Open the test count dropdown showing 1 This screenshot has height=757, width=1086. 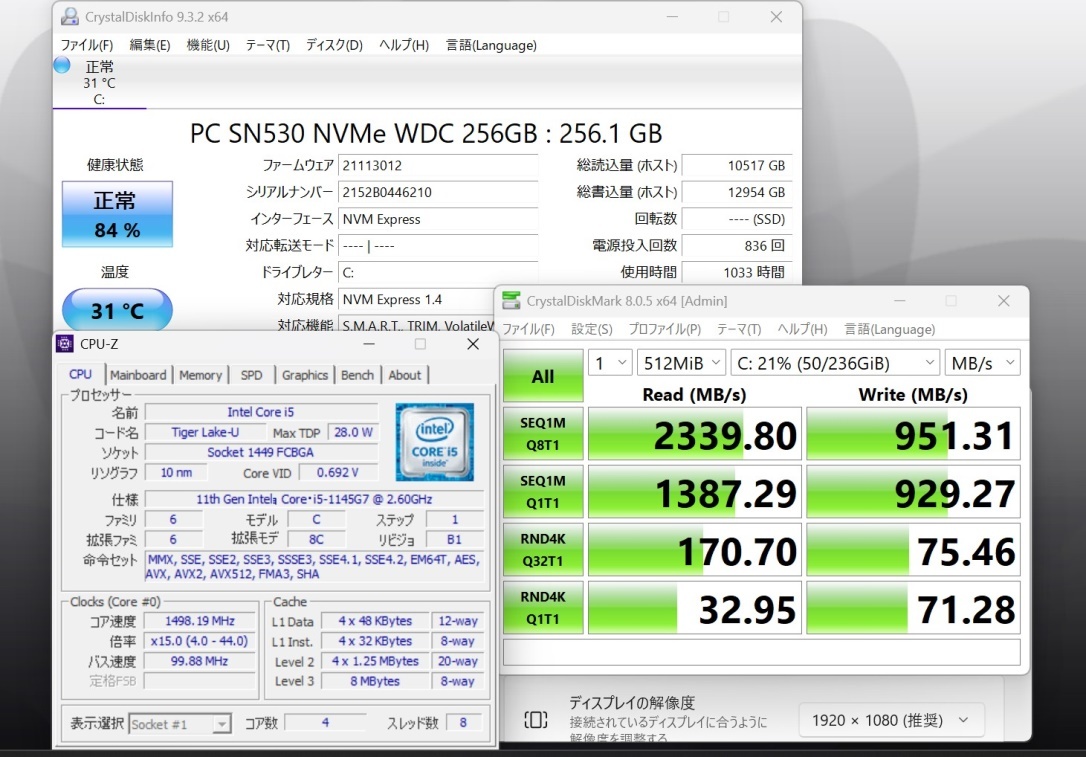click(x=609, y=363)
